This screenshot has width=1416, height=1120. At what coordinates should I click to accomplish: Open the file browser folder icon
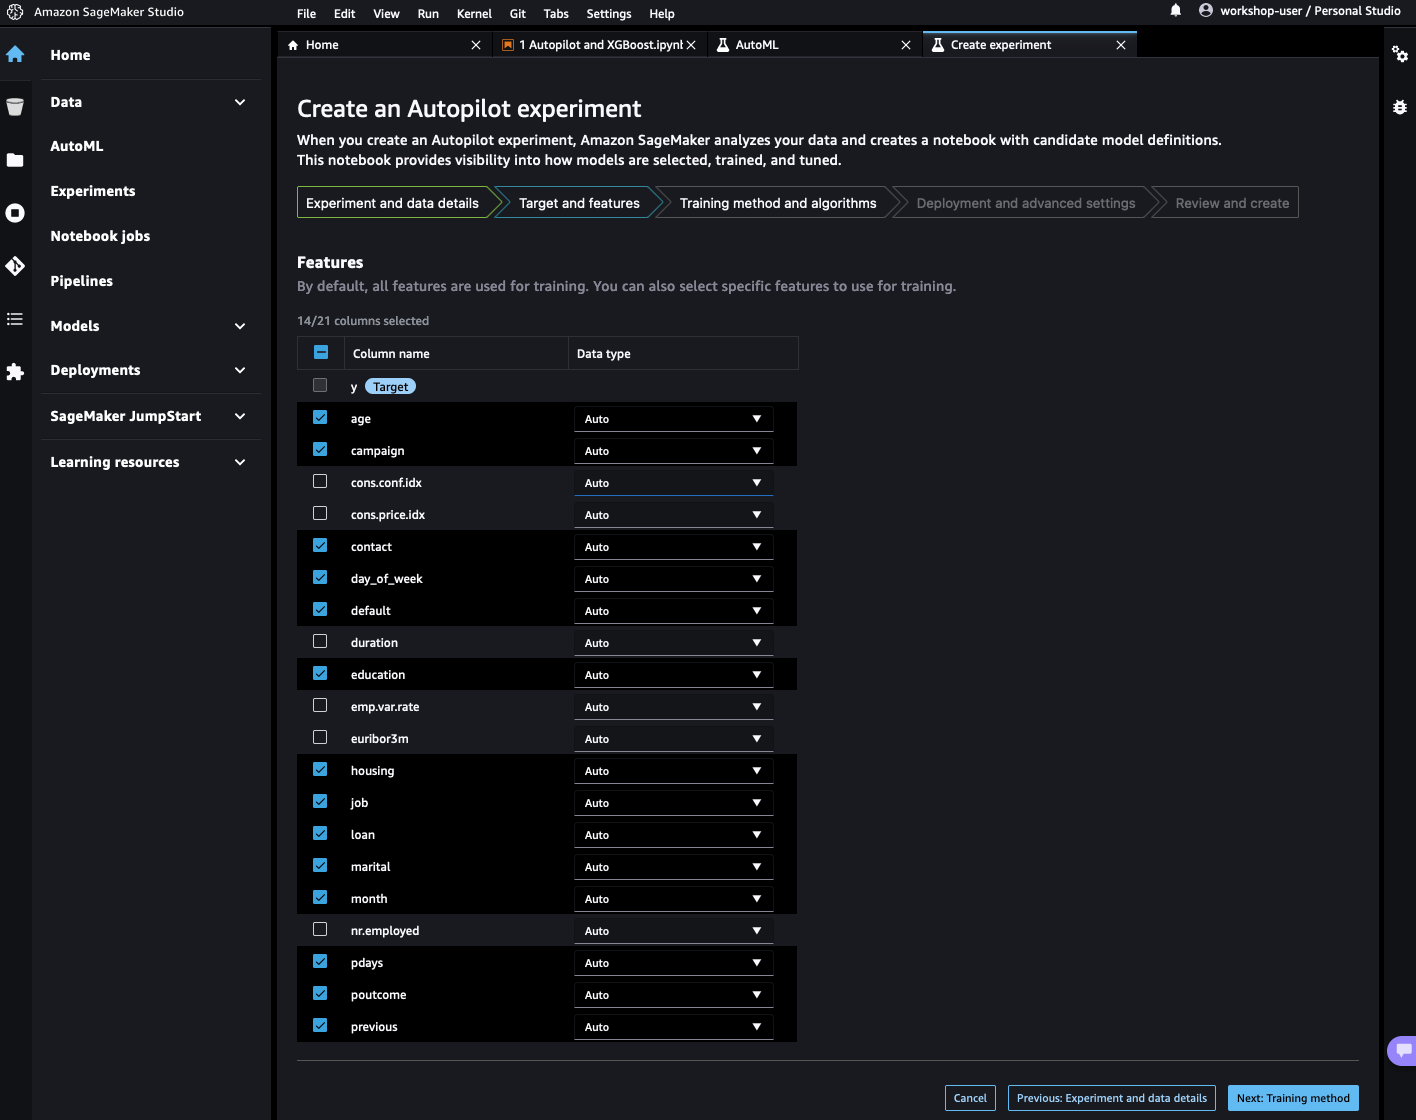click(x=15, y=160)
